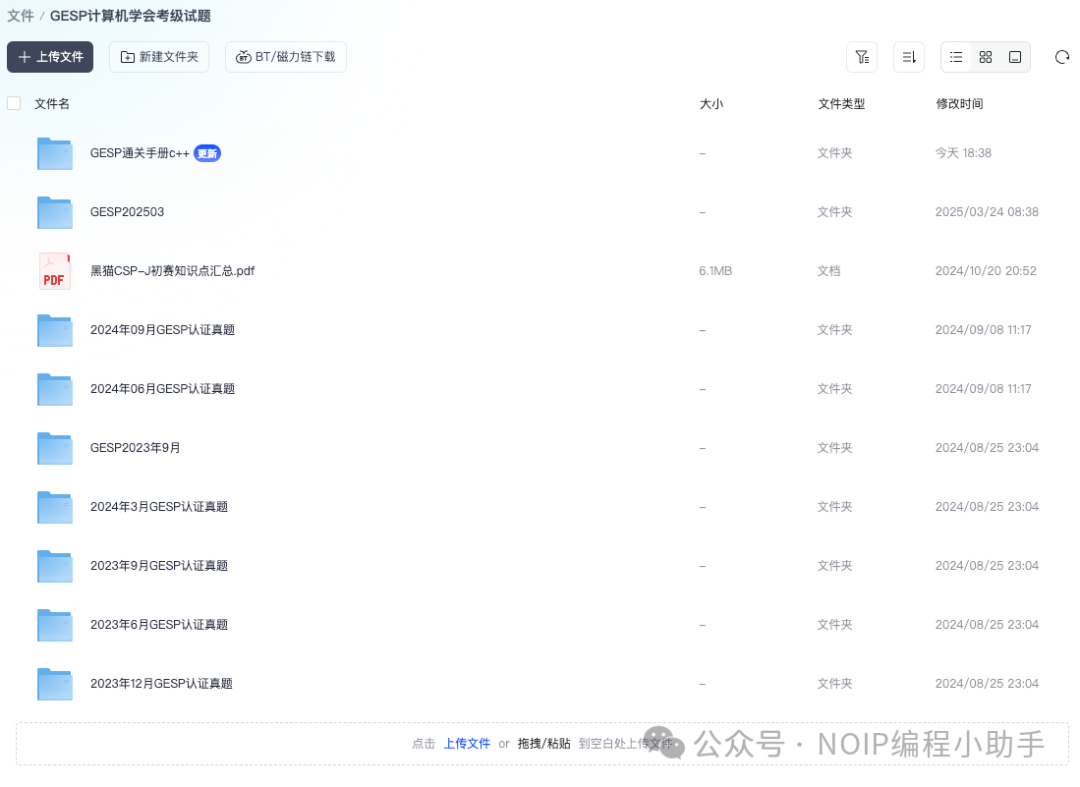Click file name GESP202503
Image resolution: width=1080 pixels, height=787 pixels.
[x=127, y=212]
